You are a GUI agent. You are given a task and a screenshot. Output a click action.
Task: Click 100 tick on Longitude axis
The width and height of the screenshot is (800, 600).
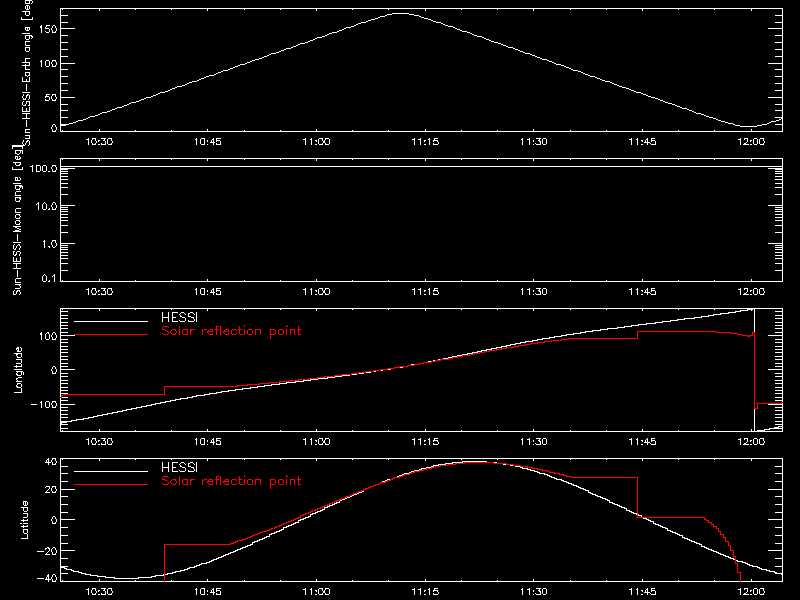coord(48,336)
